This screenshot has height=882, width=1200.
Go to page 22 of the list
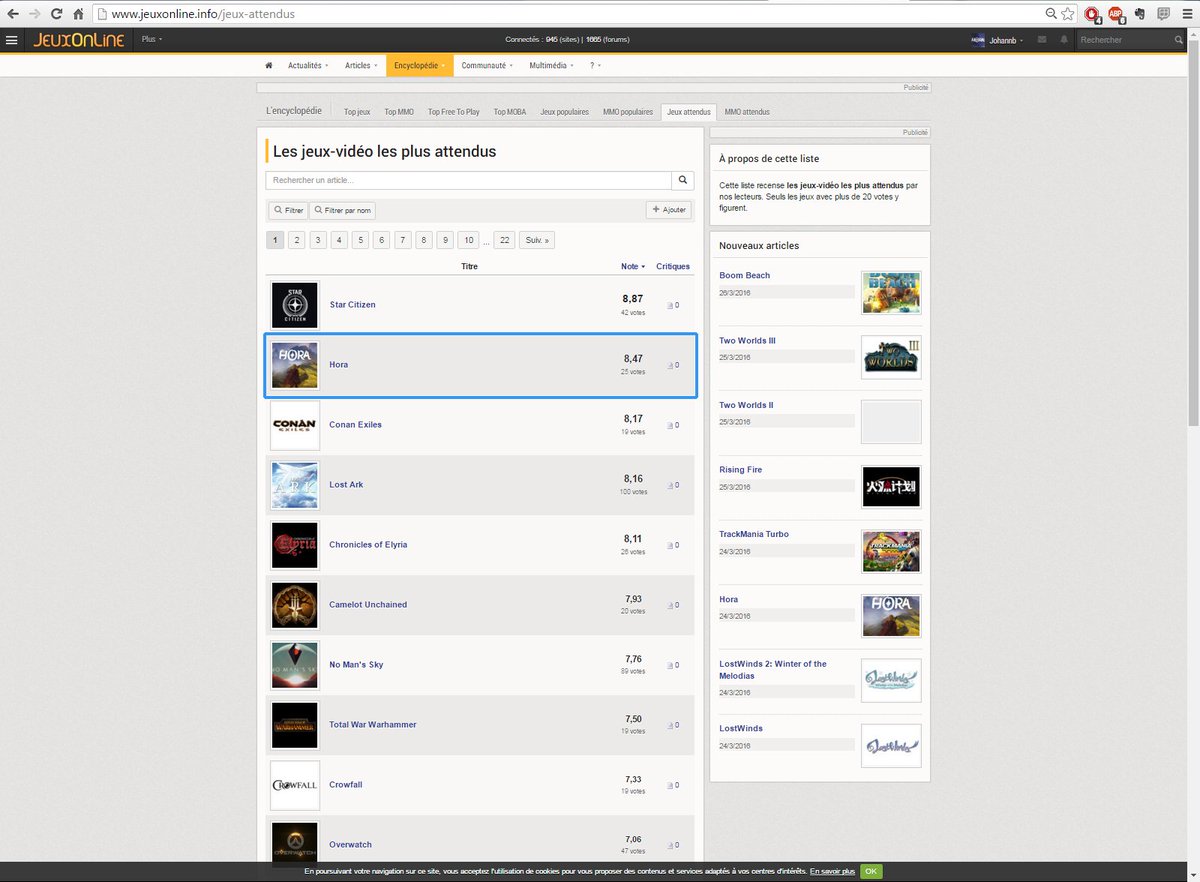coord(505,240)
